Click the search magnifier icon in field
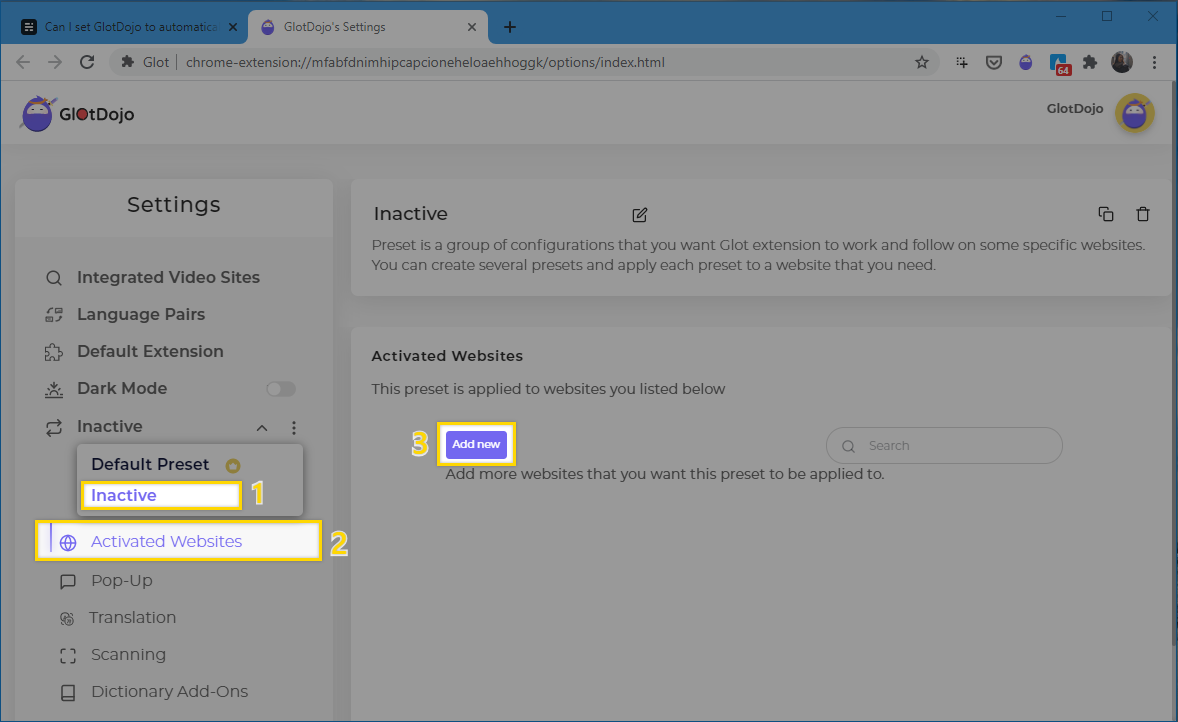The width and height of the screenshot is (1178, 722). [x=848, y=446]
